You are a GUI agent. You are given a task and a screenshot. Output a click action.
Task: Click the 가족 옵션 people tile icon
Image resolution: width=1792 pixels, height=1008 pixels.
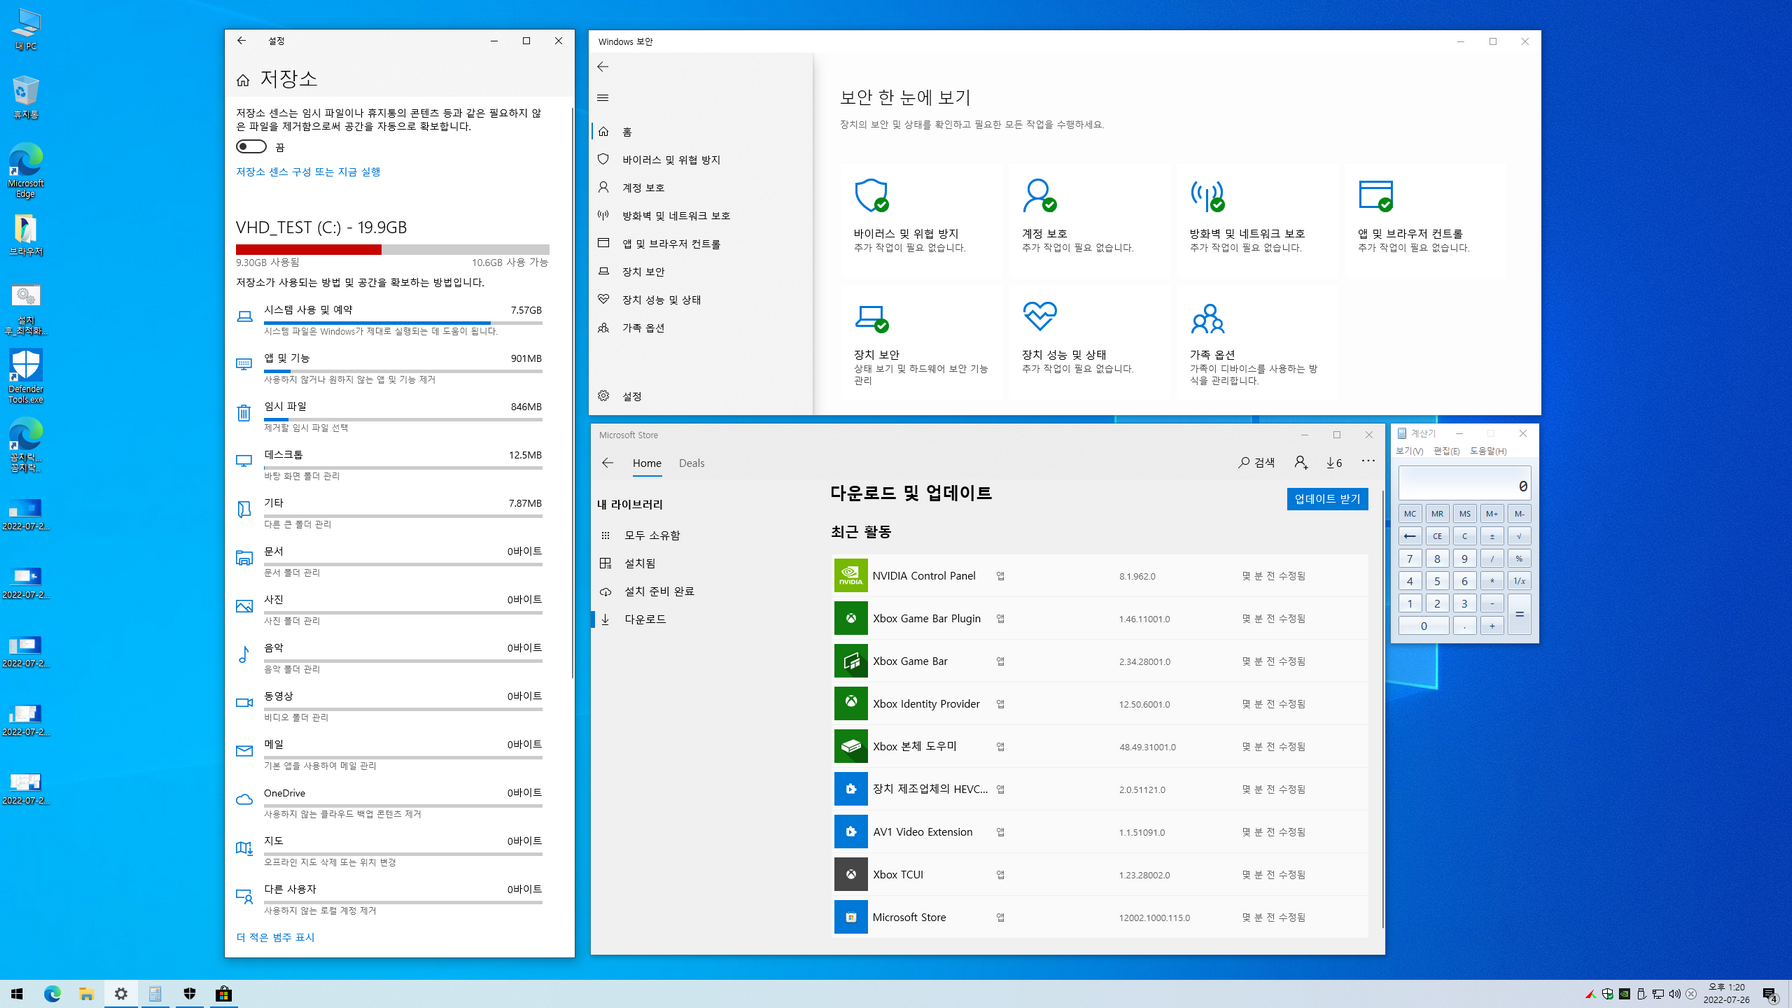[x=1207, y=319]
